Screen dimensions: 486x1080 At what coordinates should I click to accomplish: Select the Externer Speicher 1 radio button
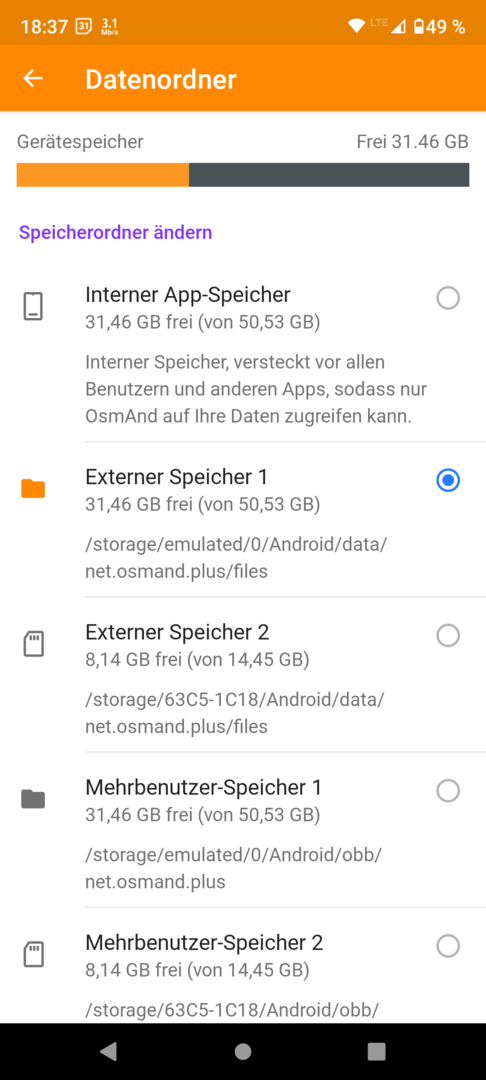(x=448, y=481)
